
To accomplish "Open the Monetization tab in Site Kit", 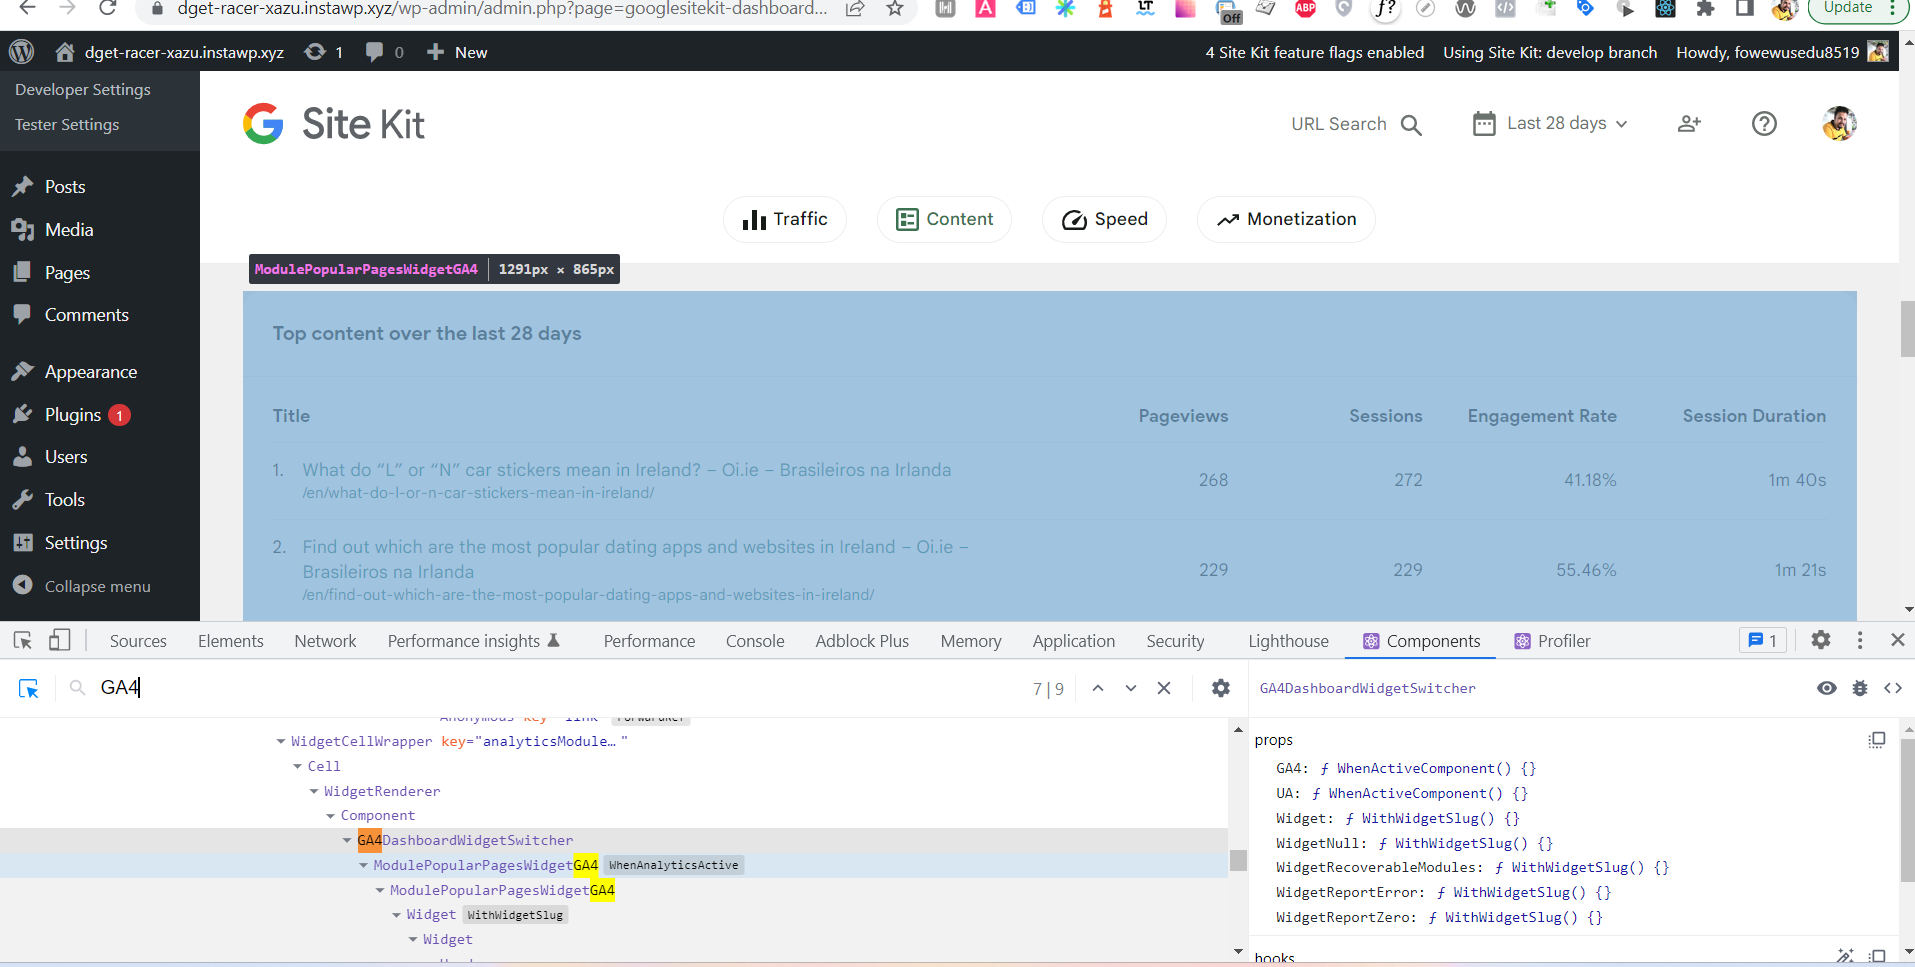I will coord(1285,219).
